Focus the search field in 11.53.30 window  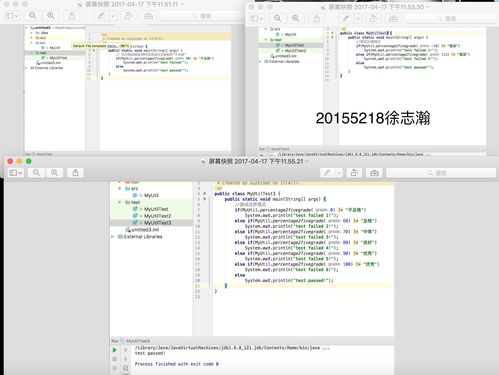pyautogui.click(x=450, y=19)
